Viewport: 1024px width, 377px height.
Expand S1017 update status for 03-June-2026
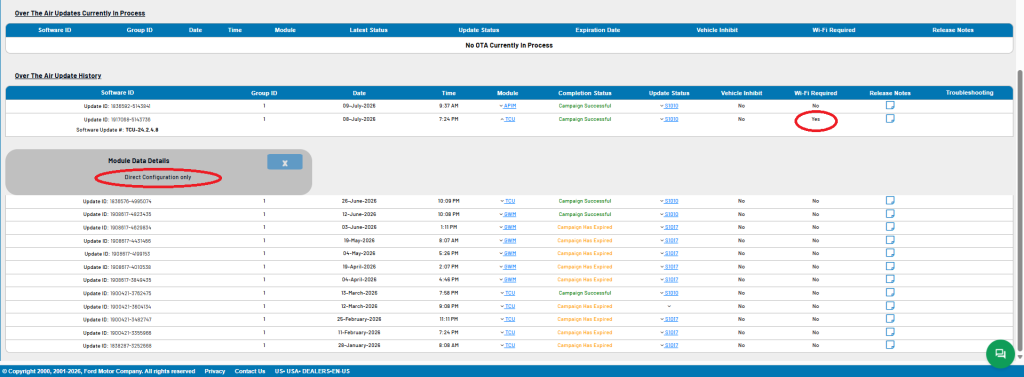tap(662, 227)
